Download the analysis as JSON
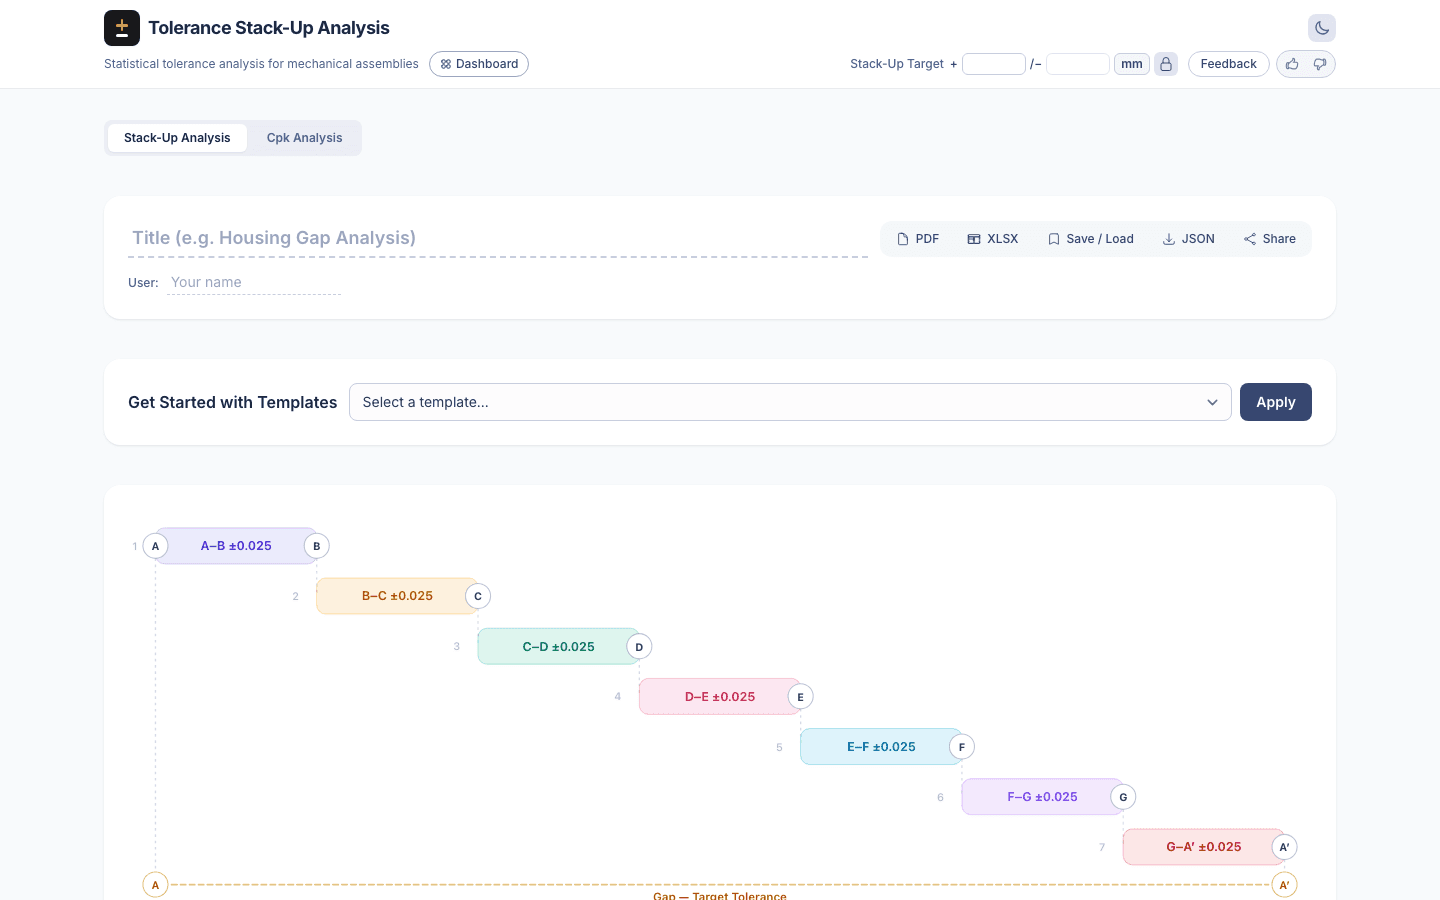The image size is (1440, 900). (x=1188, y=238)
